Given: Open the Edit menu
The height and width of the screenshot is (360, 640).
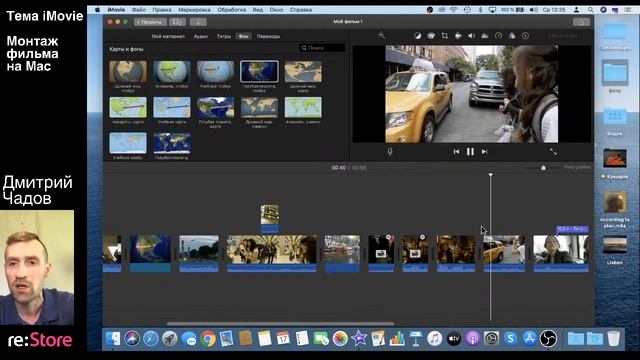Looking at the screenshot, I should (x=162, y=10).
